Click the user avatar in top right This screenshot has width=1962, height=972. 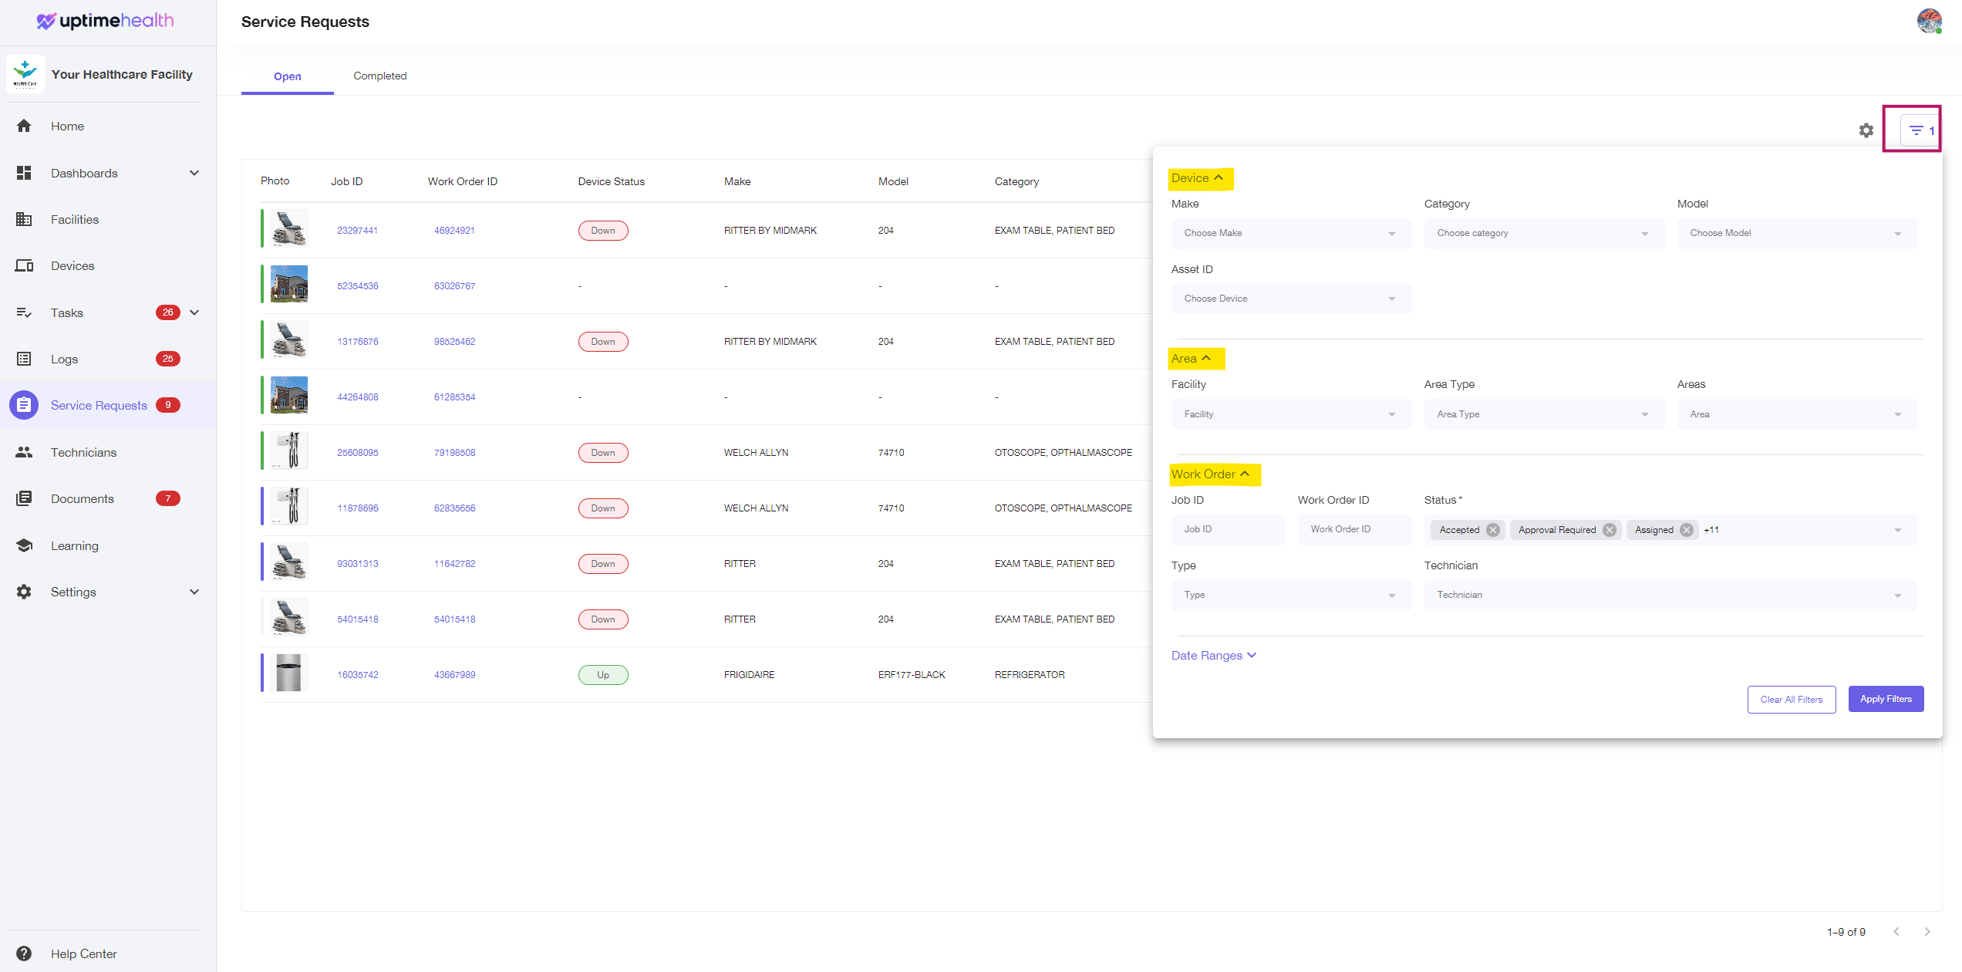pos(1929,21)
